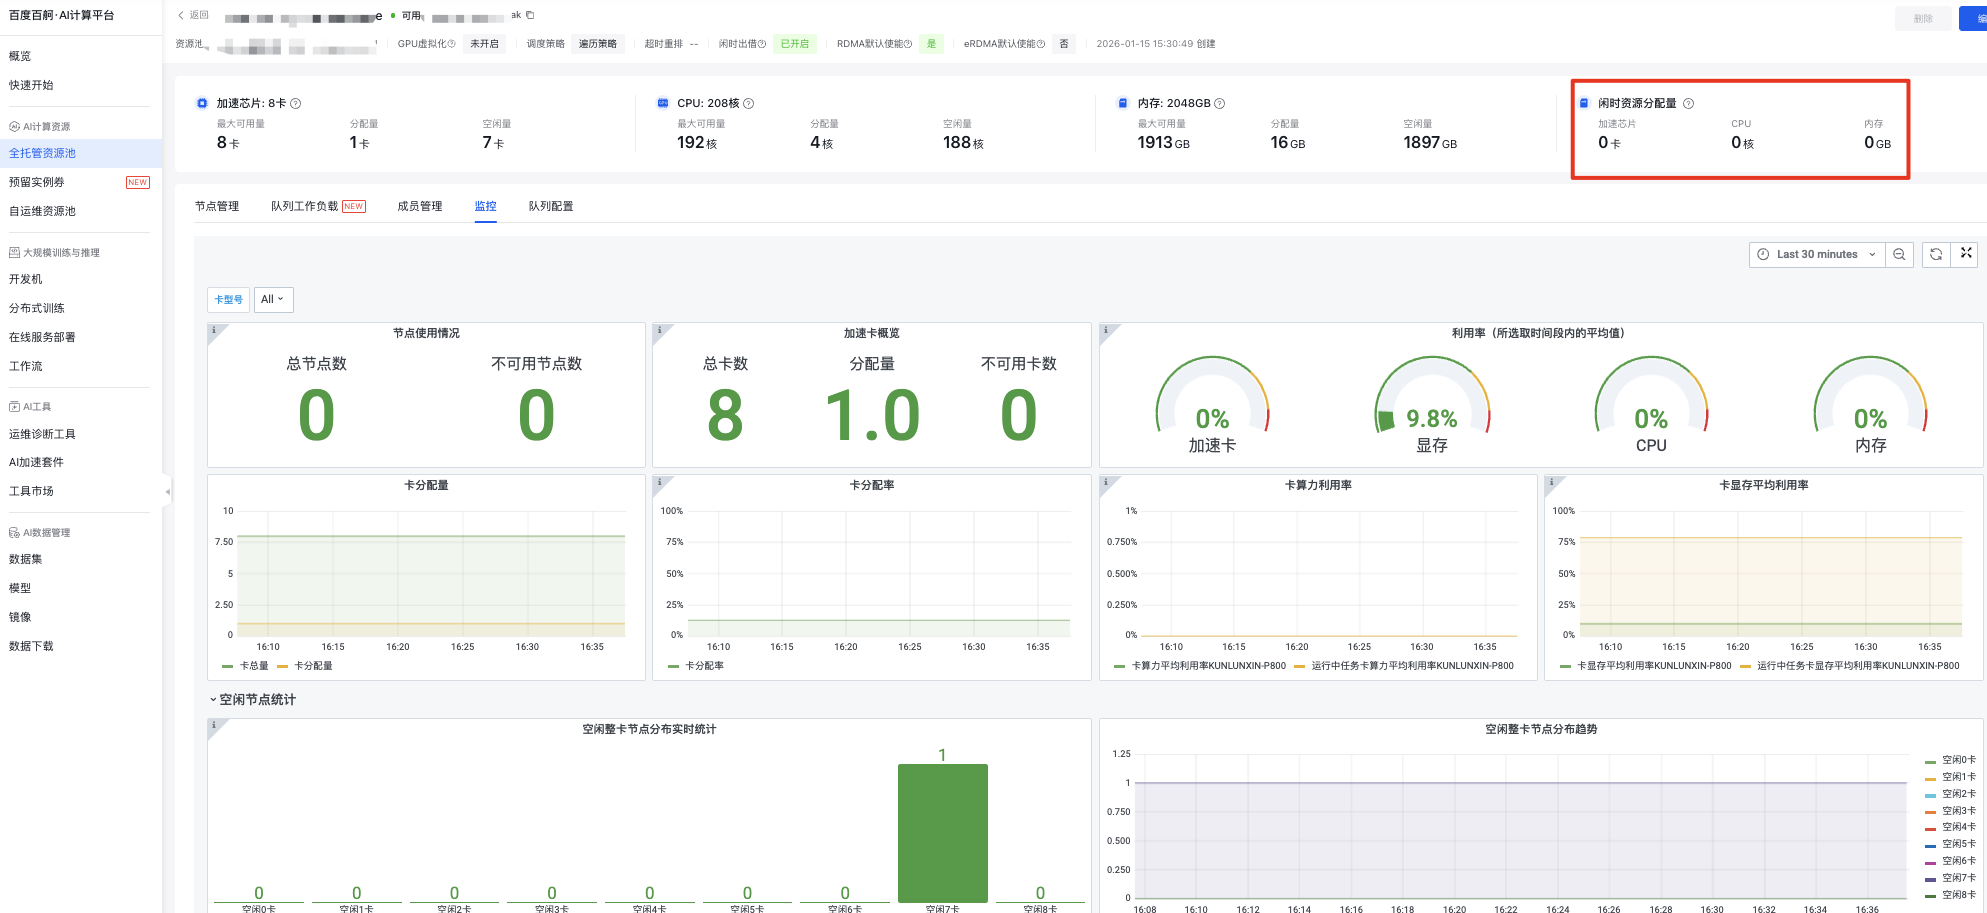Toggle 空闲7卡 series in trend legend
Viewport: 1987px width, 913px height.
pyautogui.click(x=1957, y=878)
